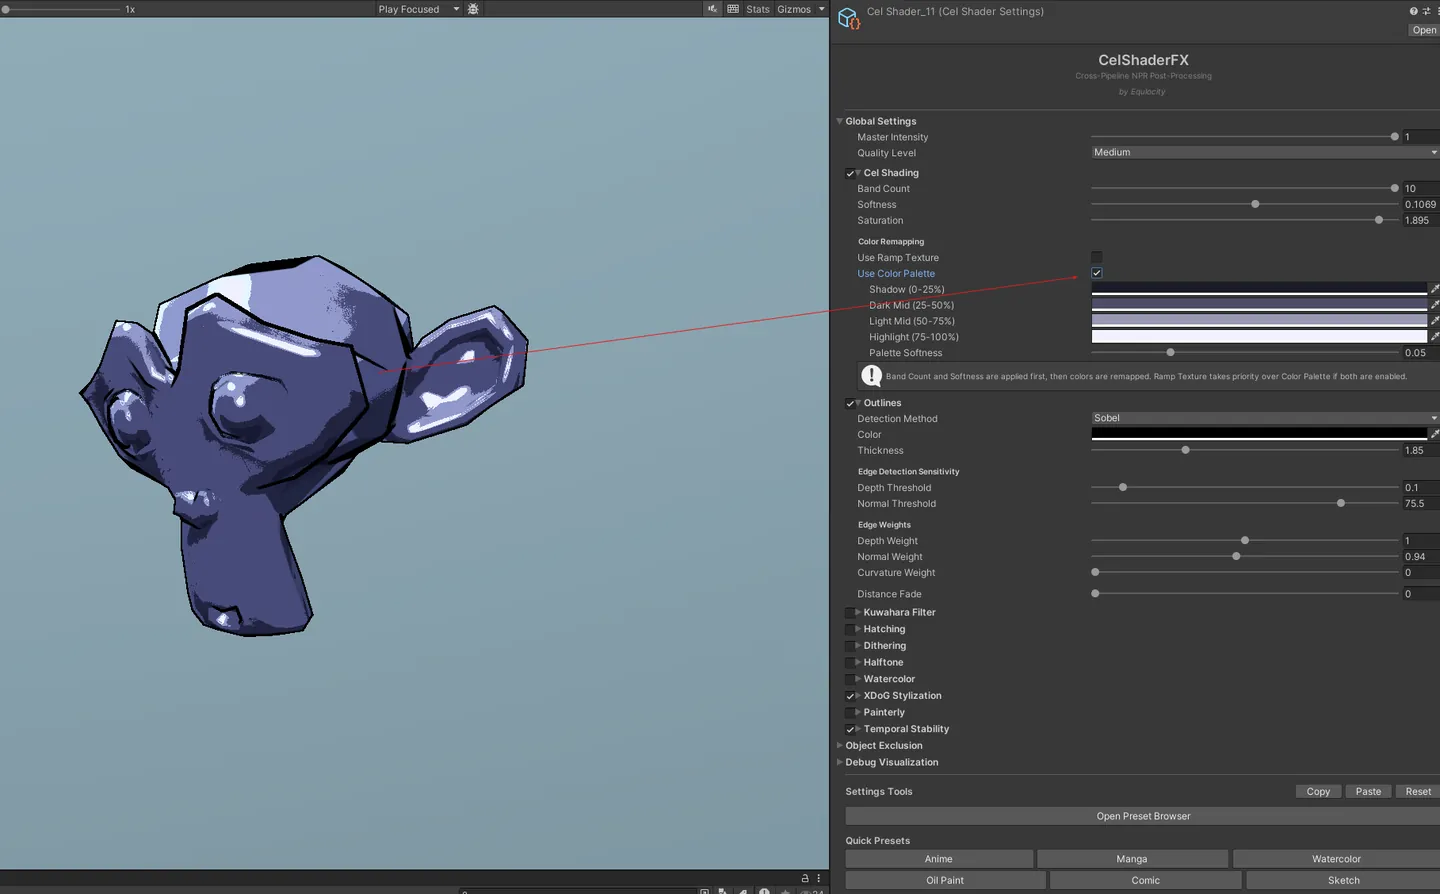Image resolution: width=1440 pixels, height=894 pixels.
Task: Toggle Stats in the Game view toolbar
Action: 758,9
